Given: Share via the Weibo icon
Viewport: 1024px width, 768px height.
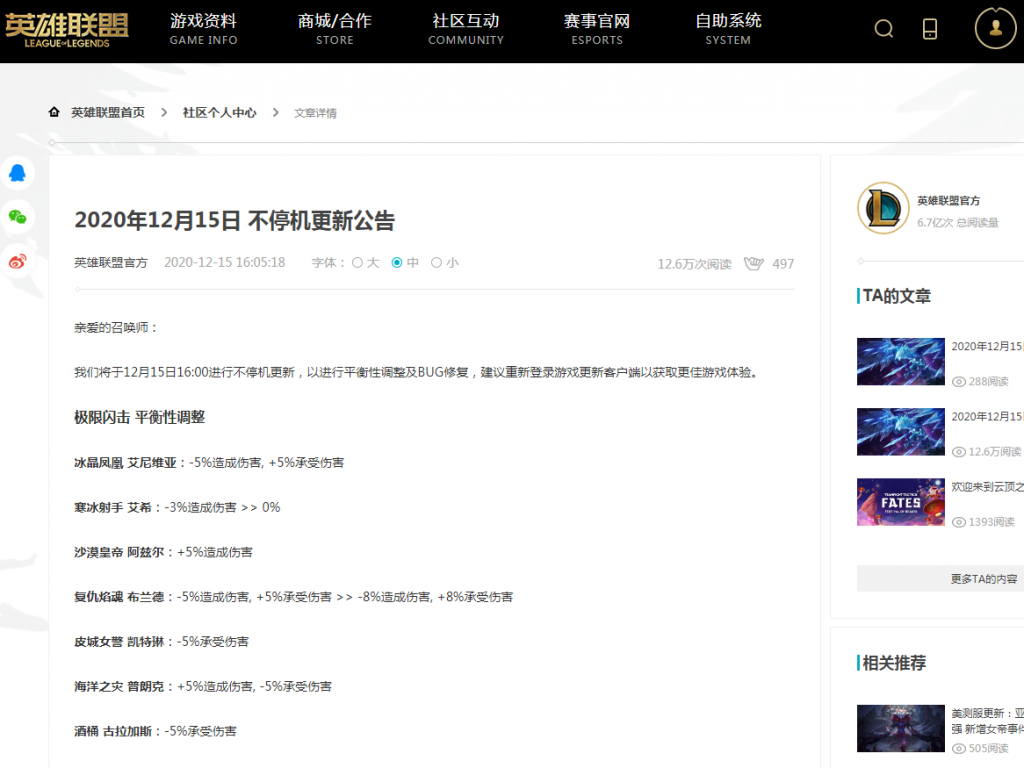Looking at the screenshot, I should coord(18,261).
